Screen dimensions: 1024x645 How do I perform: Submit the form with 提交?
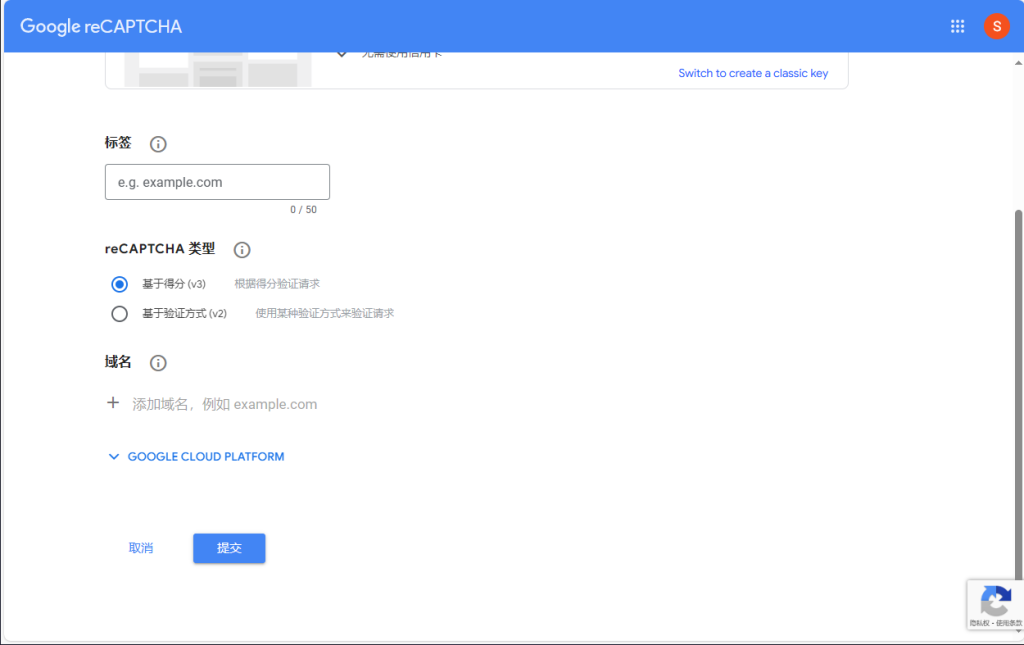click(x=229, y=548)
